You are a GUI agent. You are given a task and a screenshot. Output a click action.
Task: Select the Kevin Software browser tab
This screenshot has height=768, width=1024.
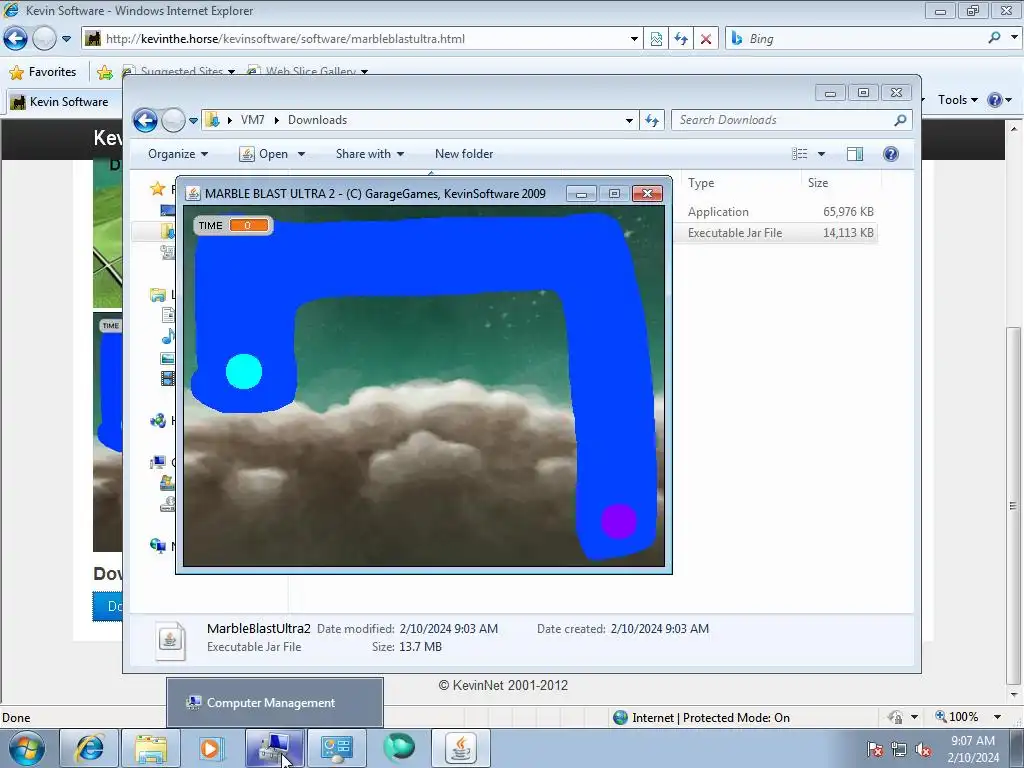tap(61, 102)
